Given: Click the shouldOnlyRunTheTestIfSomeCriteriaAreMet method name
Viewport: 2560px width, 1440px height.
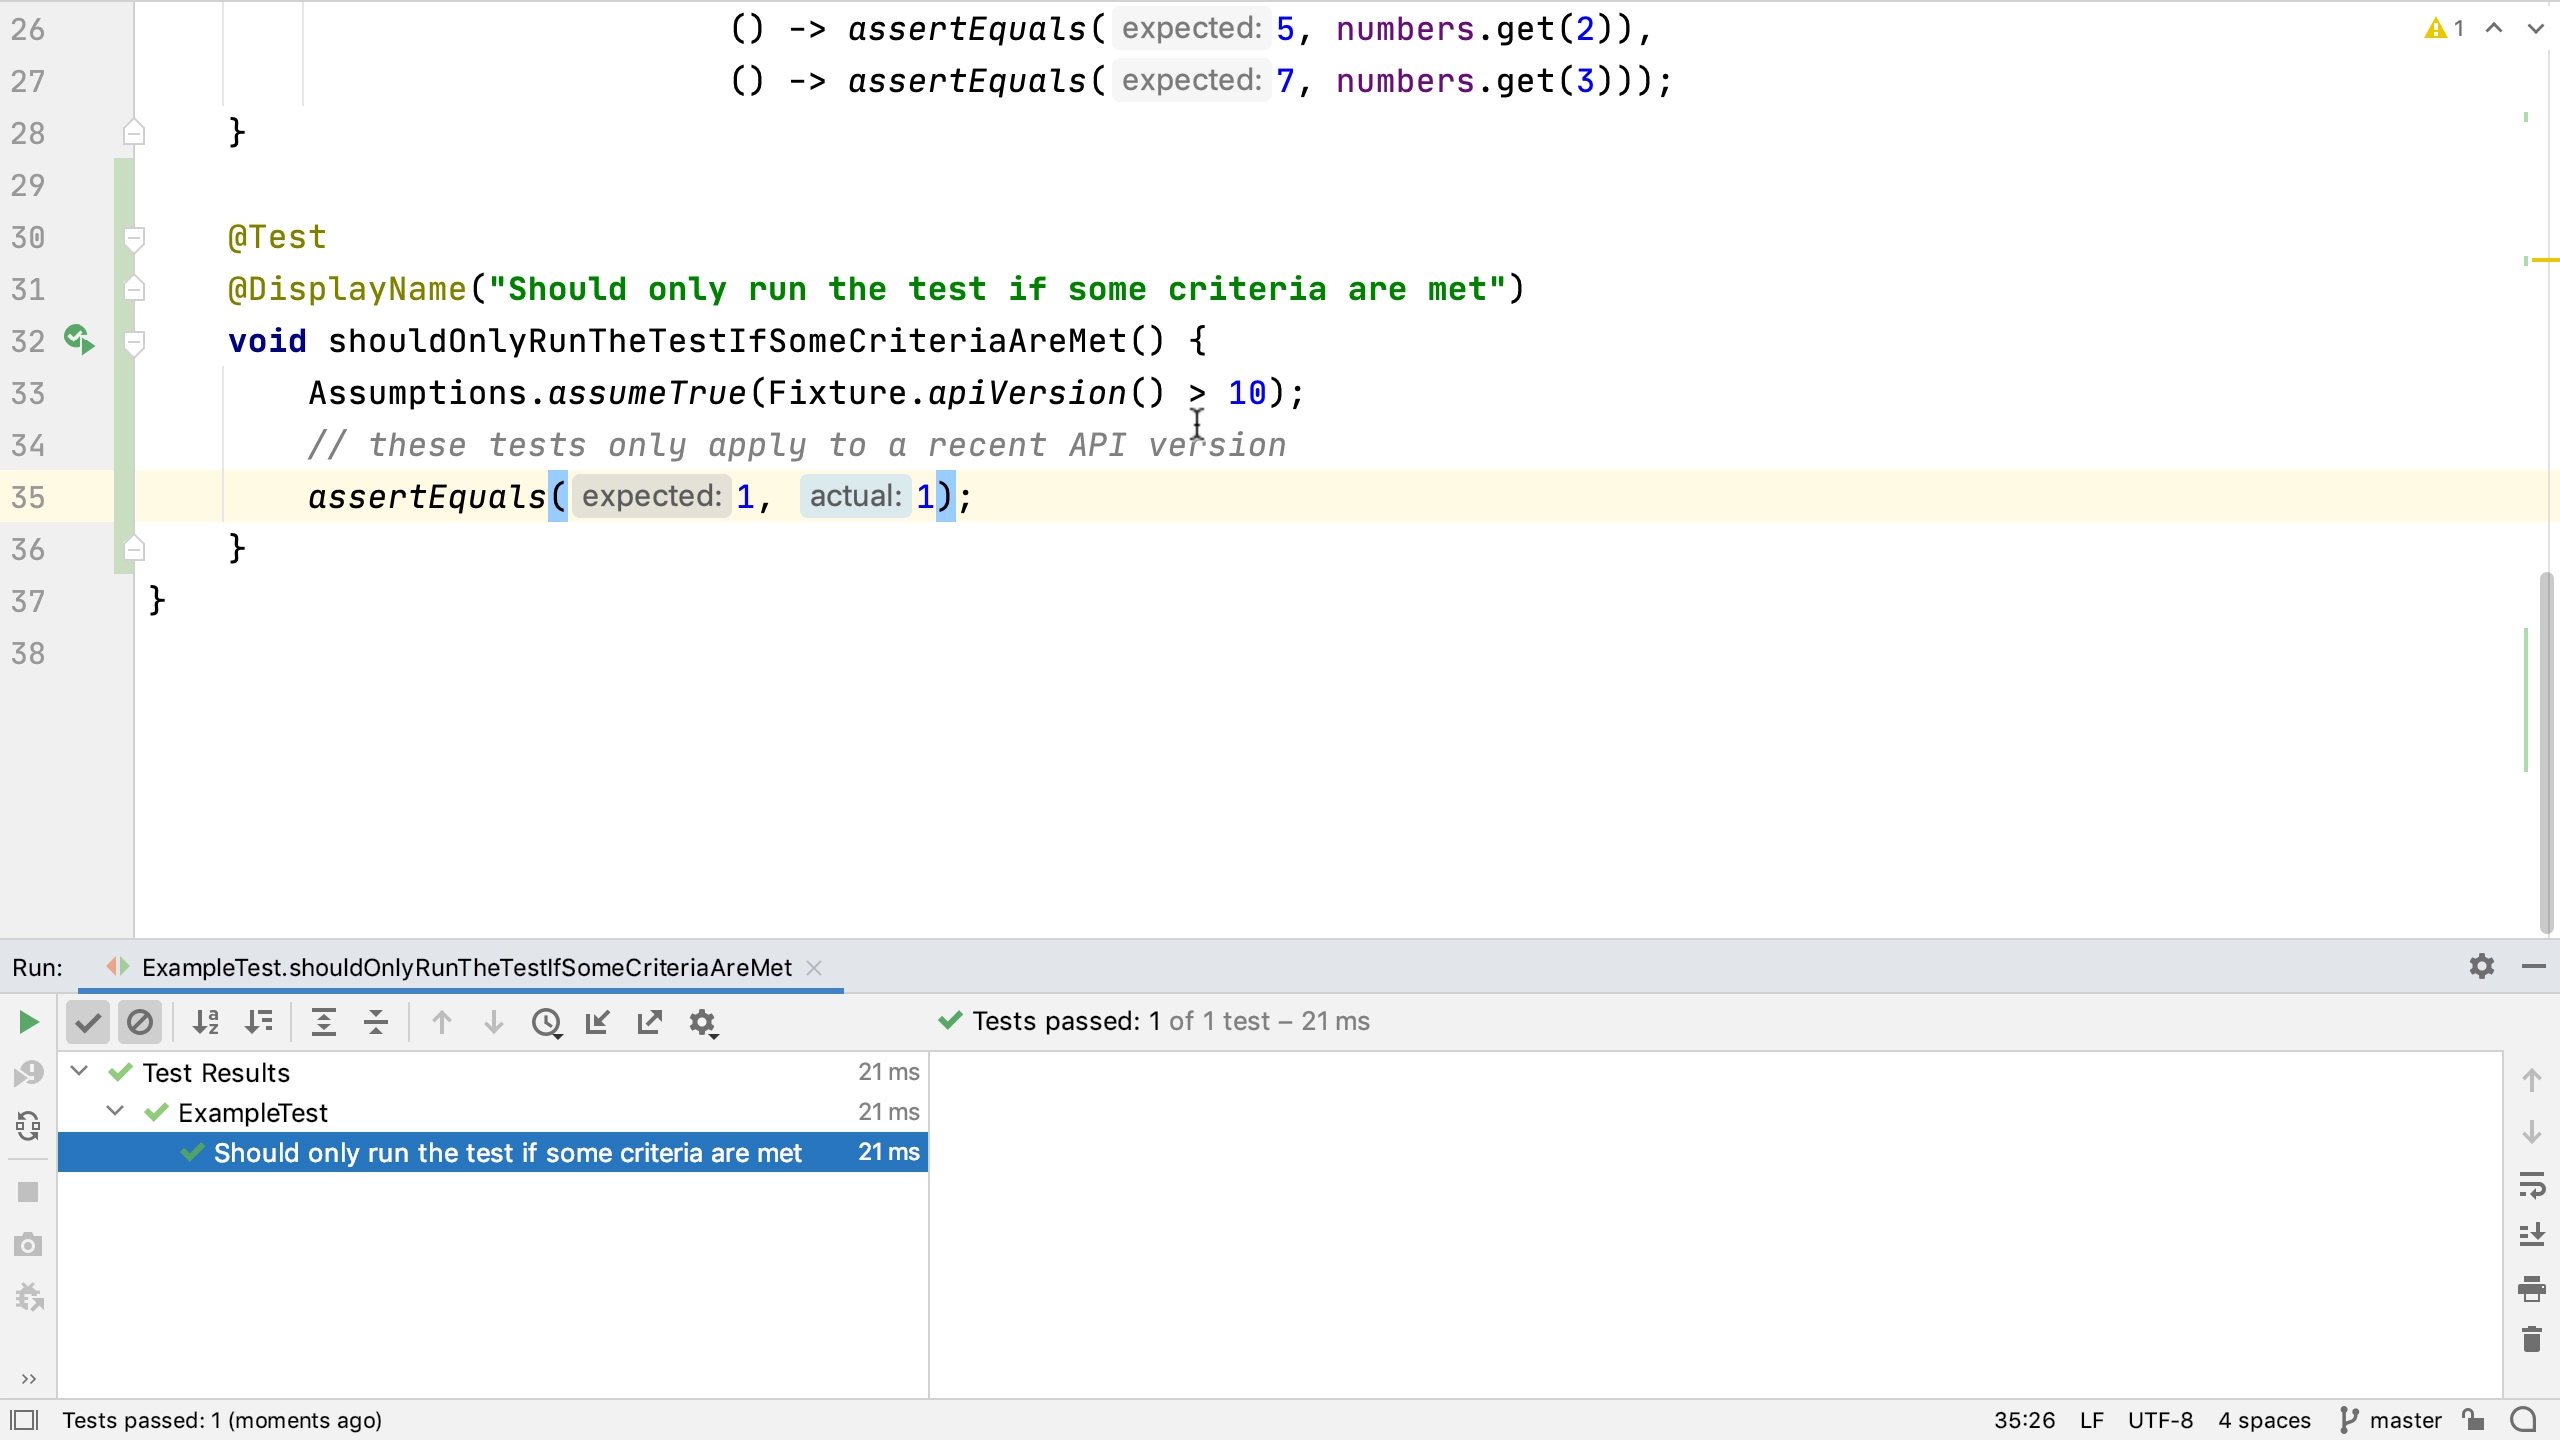Looking at the screenshot, I should (x=727, y=341).
